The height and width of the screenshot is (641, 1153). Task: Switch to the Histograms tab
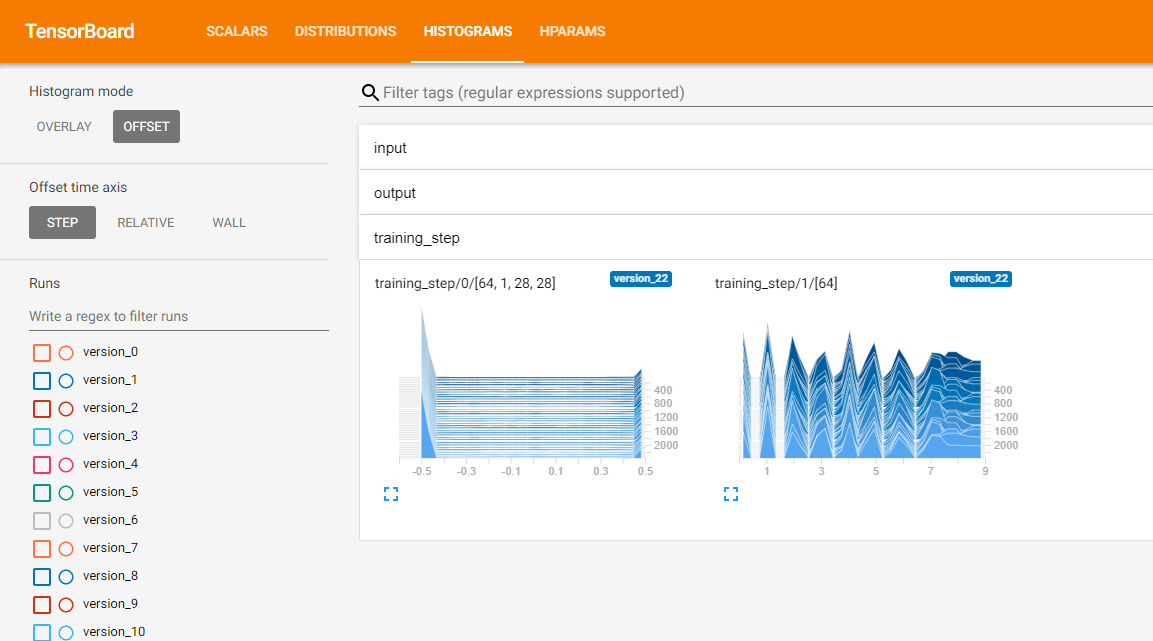pos(468,32)
